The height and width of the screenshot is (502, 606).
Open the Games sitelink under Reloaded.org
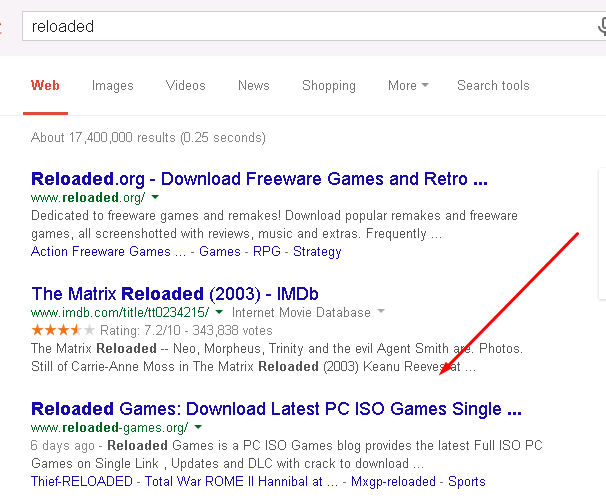(x=220, y=252)
